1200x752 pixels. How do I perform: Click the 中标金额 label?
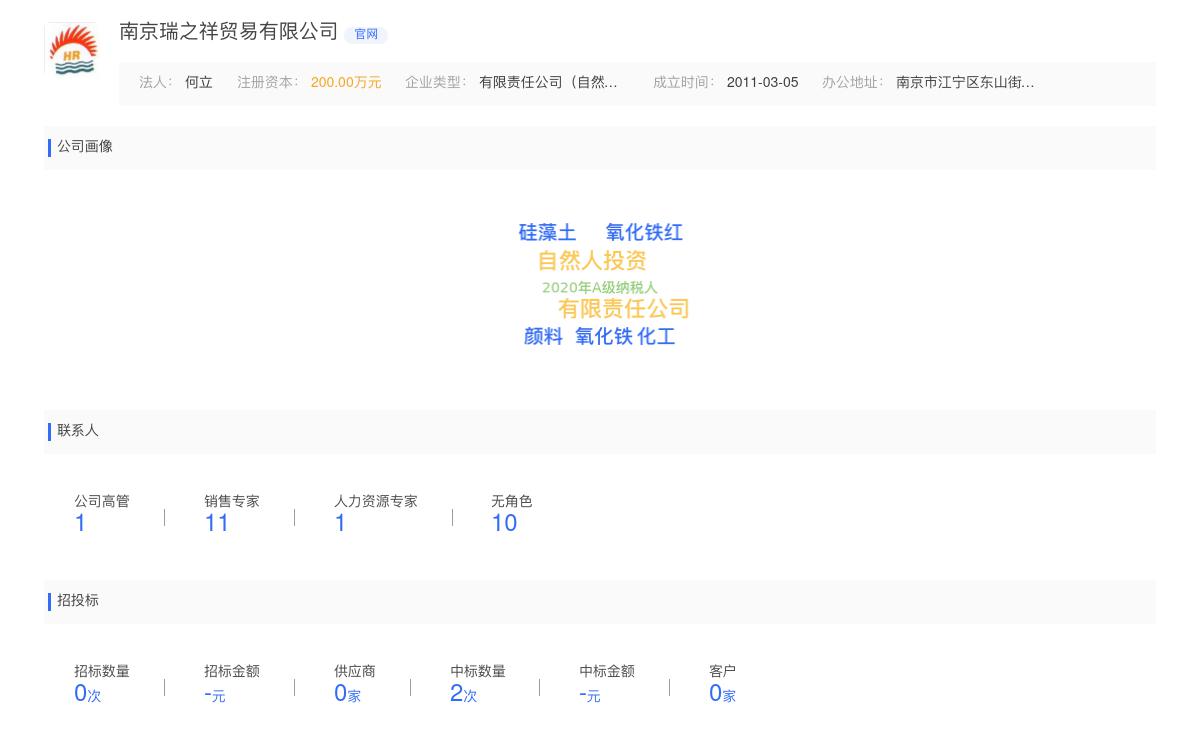[x=607, y=672]
